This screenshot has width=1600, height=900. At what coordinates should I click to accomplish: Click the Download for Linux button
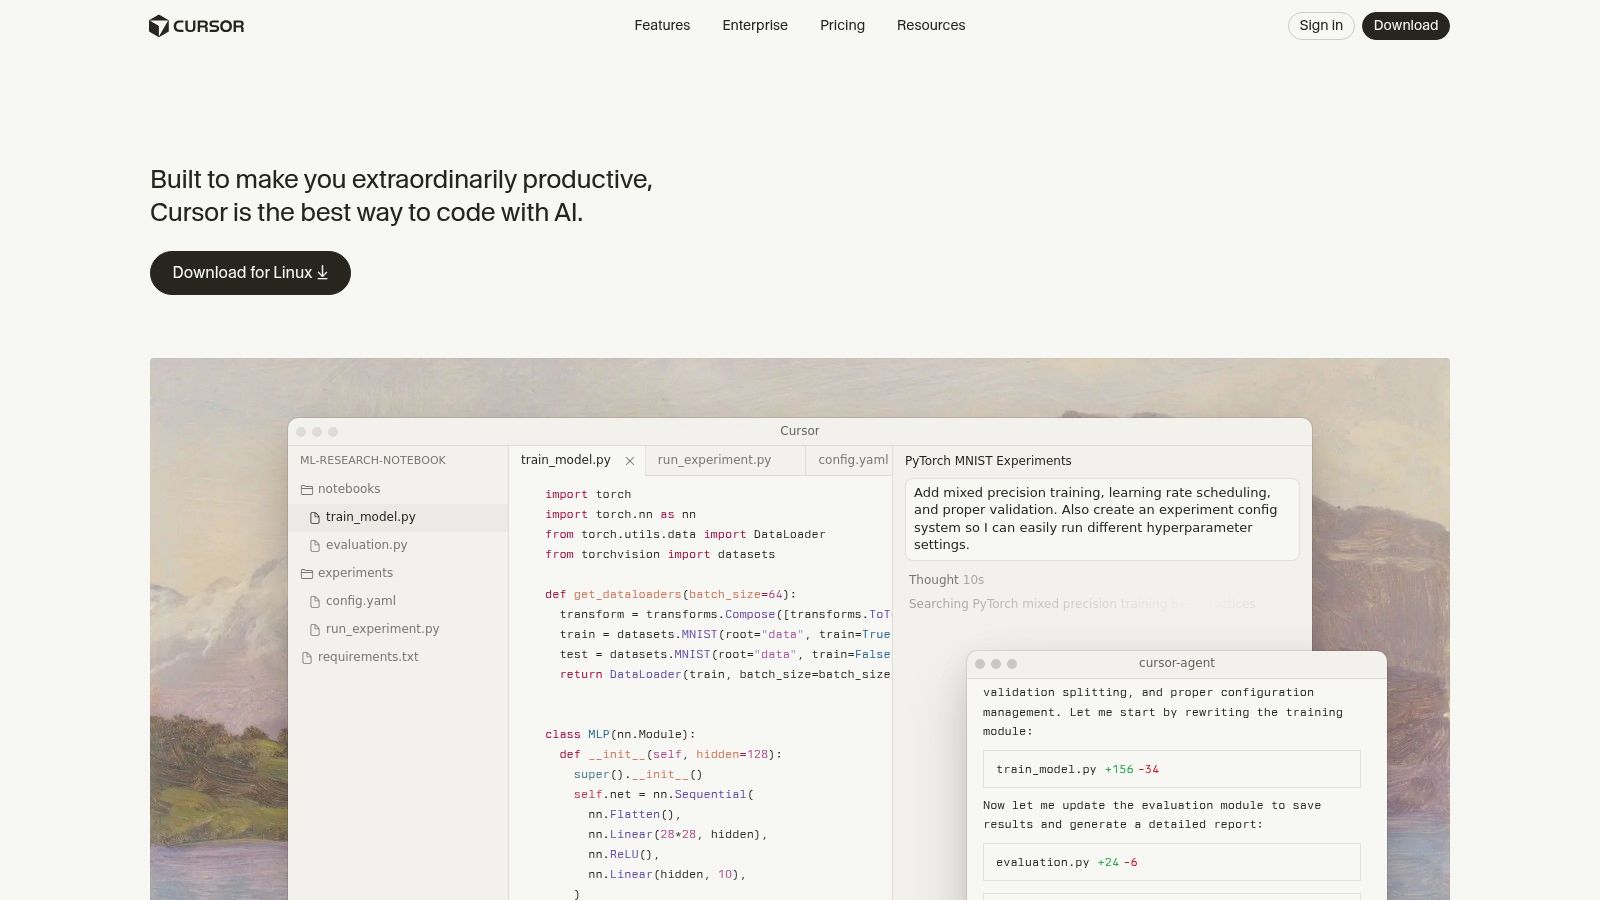click(x=250, y=272)
